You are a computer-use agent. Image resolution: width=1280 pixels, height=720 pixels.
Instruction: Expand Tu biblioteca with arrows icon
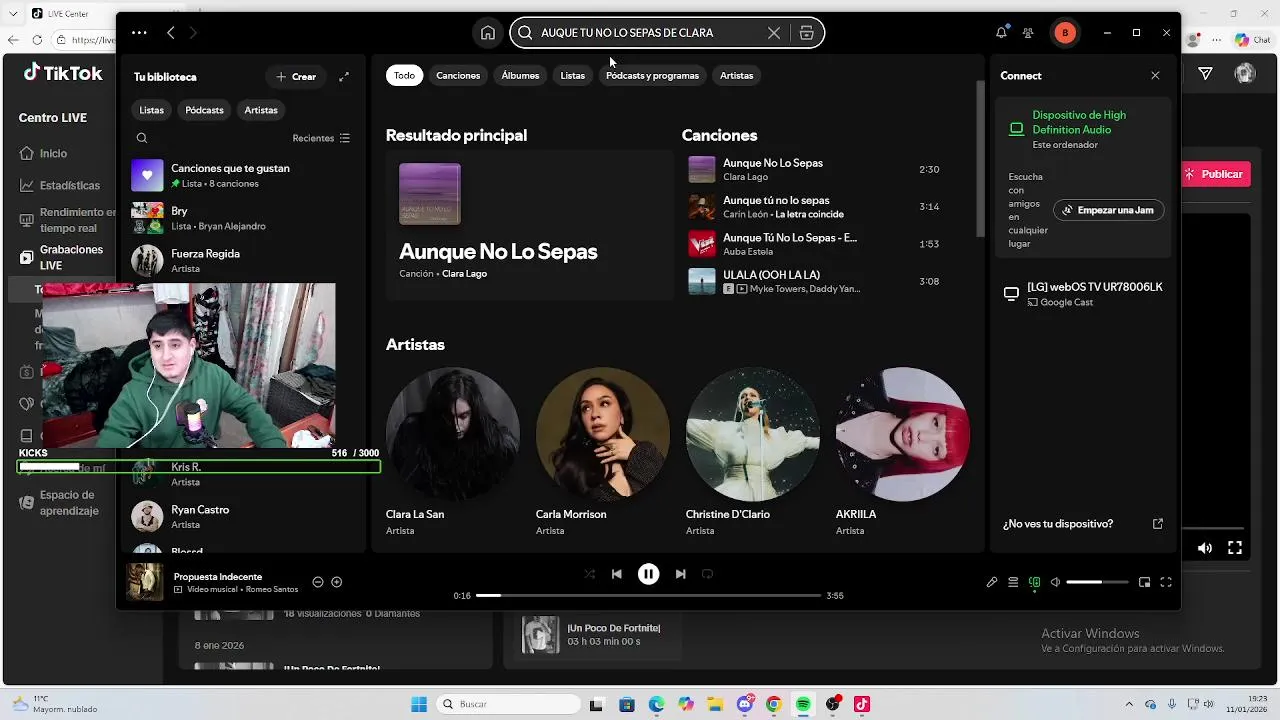point(344,77)
